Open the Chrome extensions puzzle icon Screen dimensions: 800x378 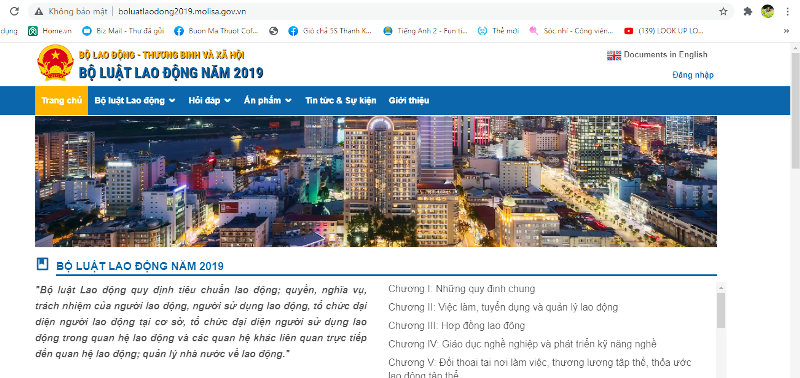pos(747,11)
